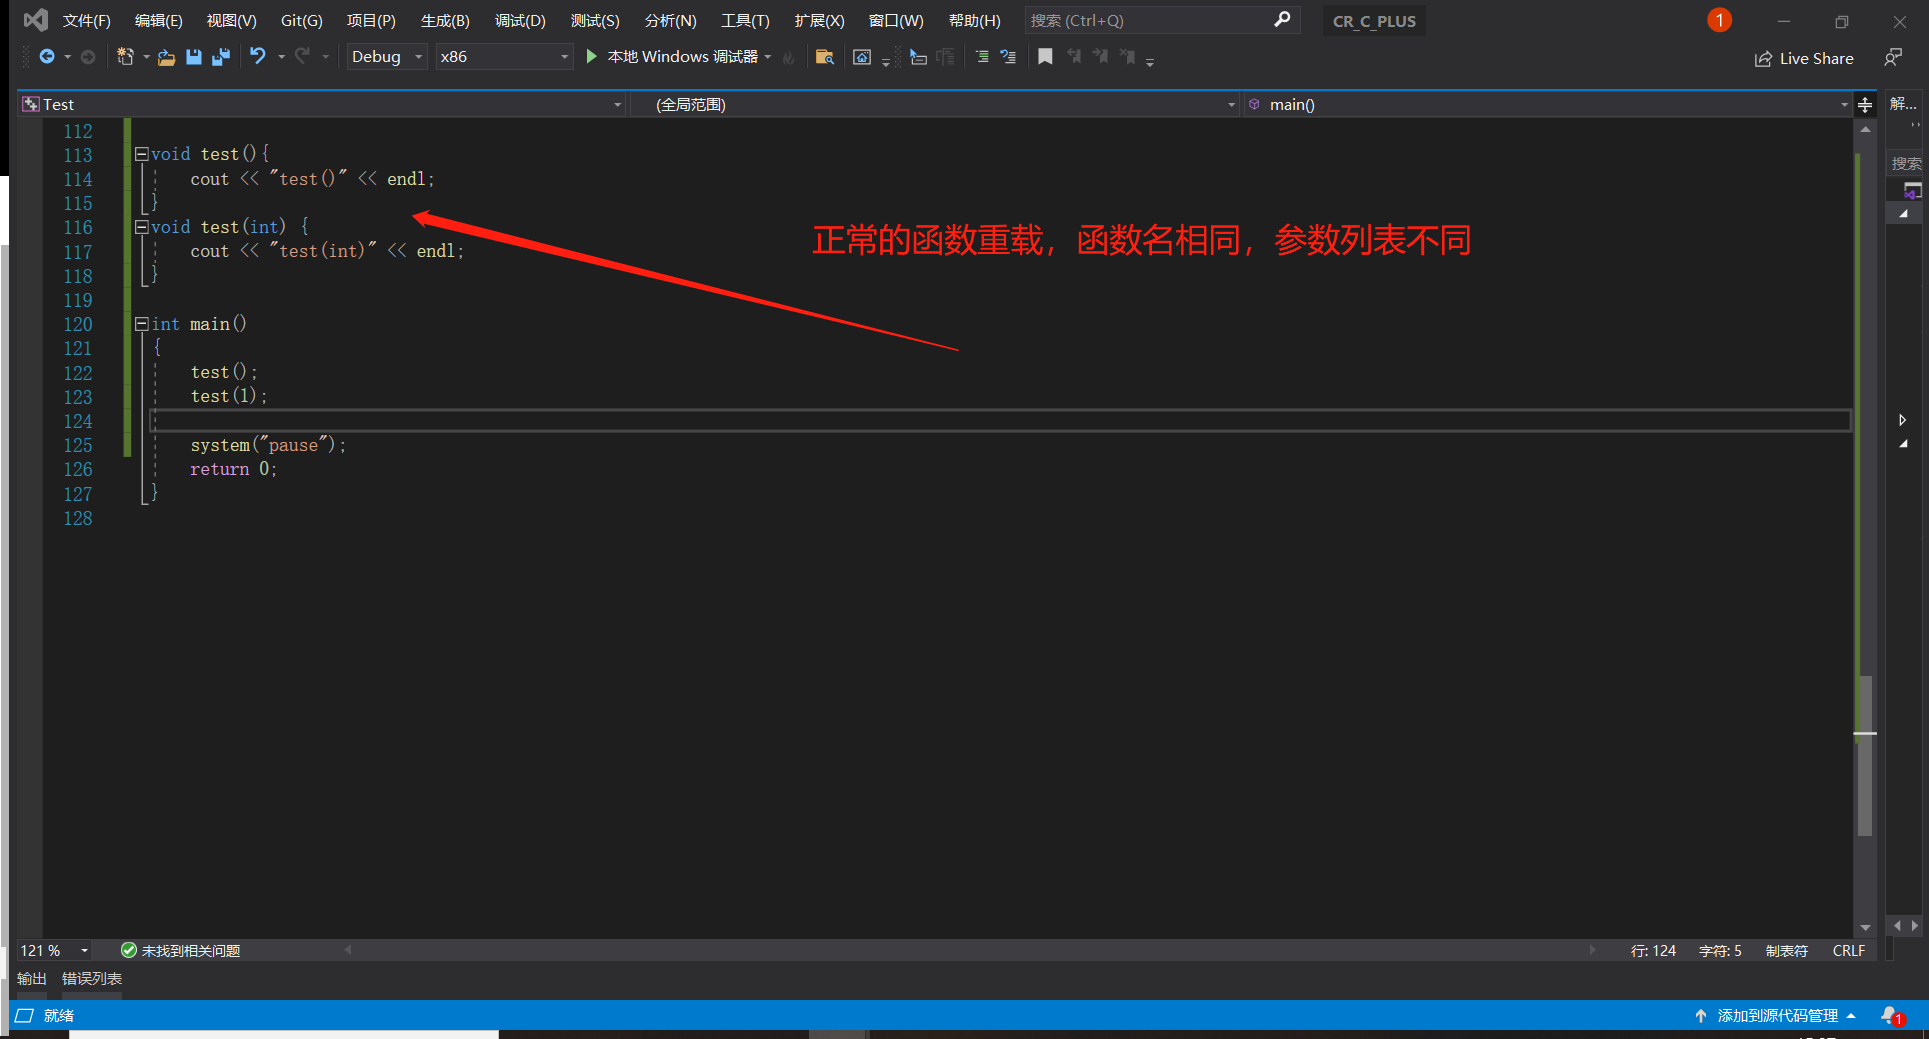Open the solution configuration Debug dropdown
Image resolution: width=1929 pixels, height=1039 pixels.
386,57
